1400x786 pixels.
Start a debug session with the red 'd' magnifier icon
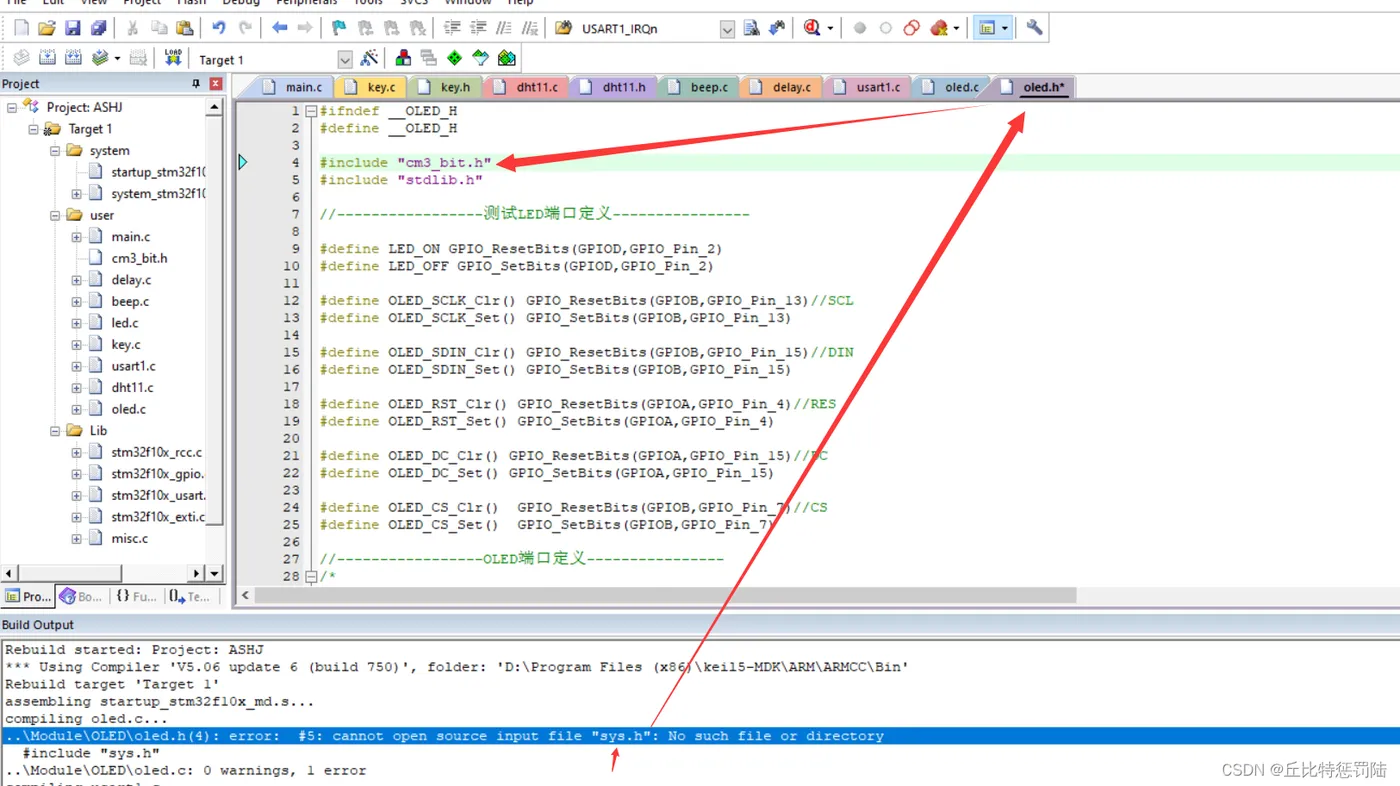point(812,29)
